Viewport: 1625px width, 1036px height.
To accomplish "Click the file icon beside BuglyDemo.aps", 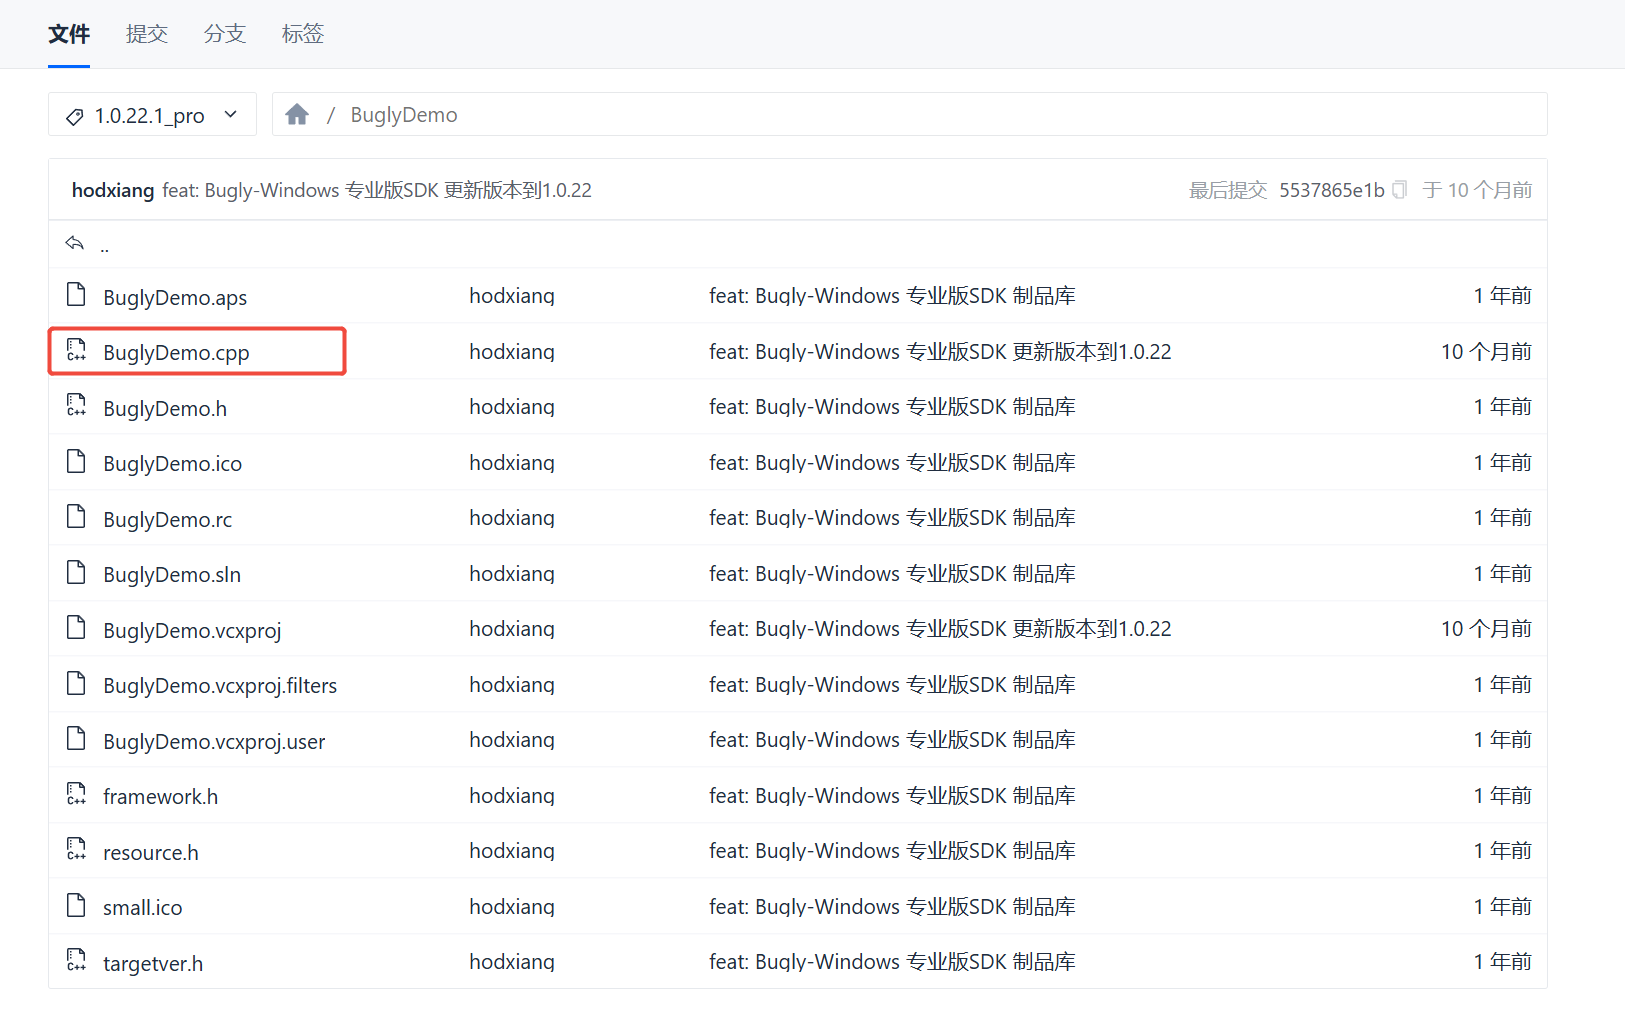I will 76,295.
